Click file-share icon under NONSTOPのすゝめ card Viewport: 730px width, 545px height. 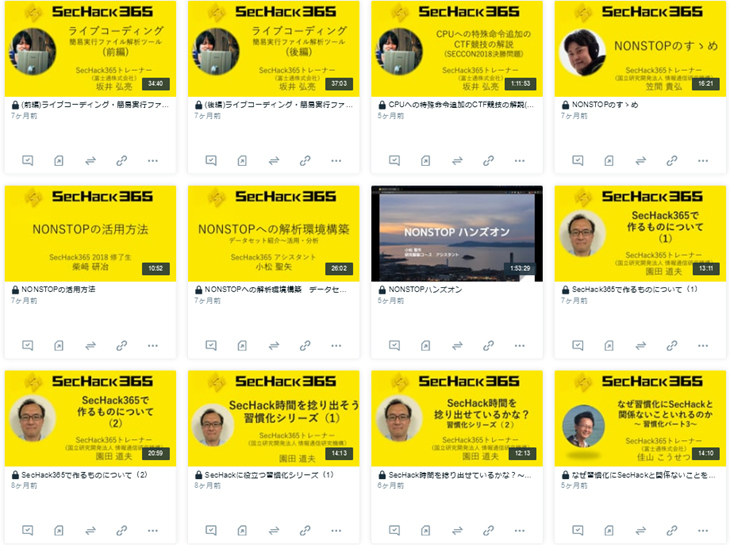point(608,161)
